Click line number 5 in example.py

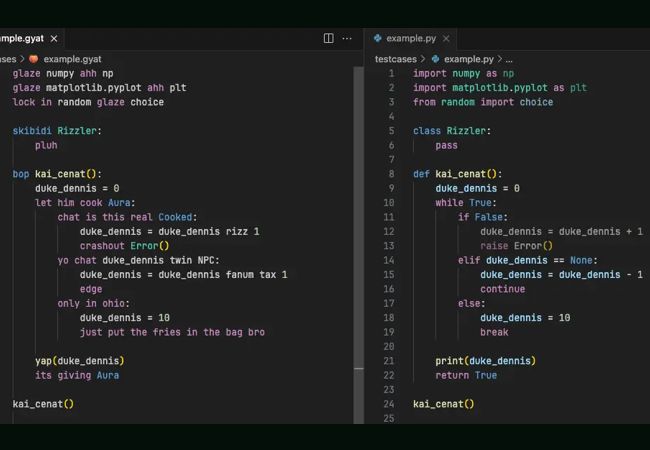tap(391, 131)
